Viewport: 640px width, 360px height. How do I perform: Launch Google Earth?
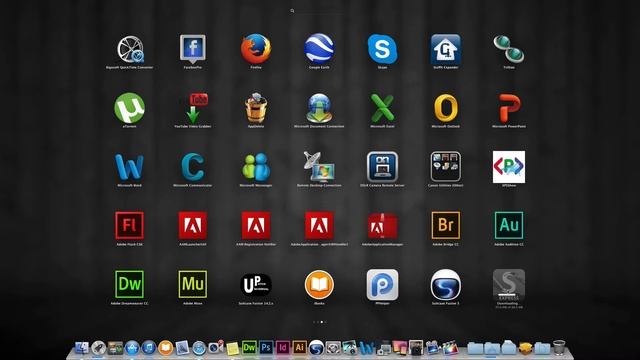319,49
